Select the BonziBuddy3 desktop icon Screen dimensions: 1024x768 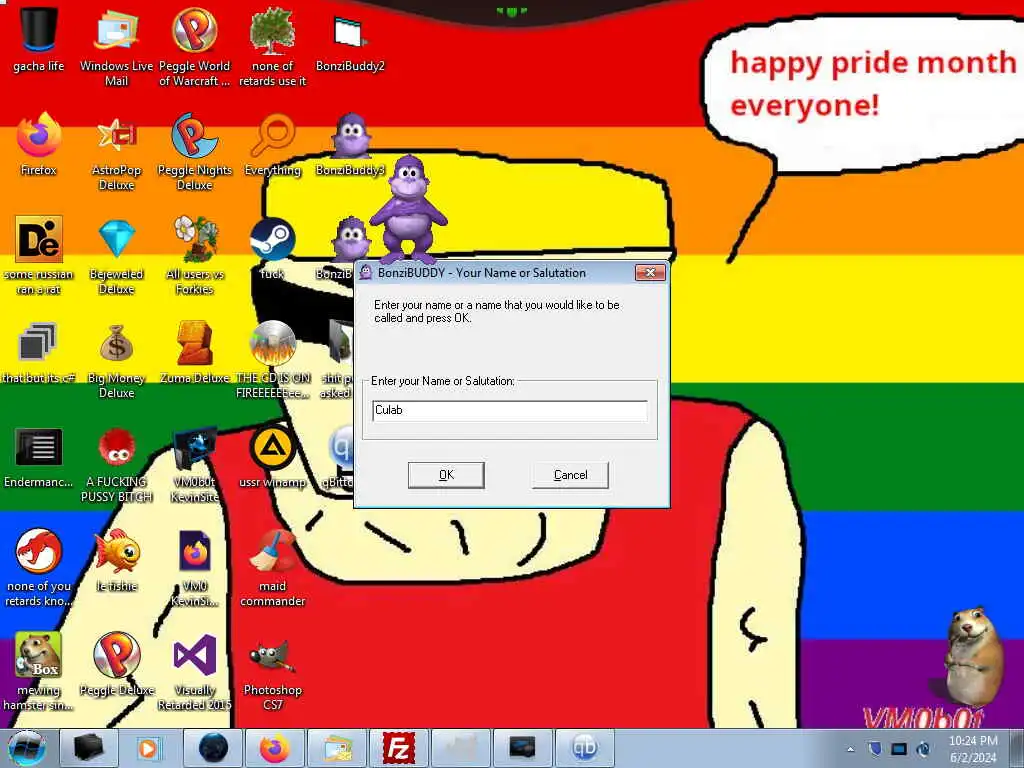coord(351,135)
